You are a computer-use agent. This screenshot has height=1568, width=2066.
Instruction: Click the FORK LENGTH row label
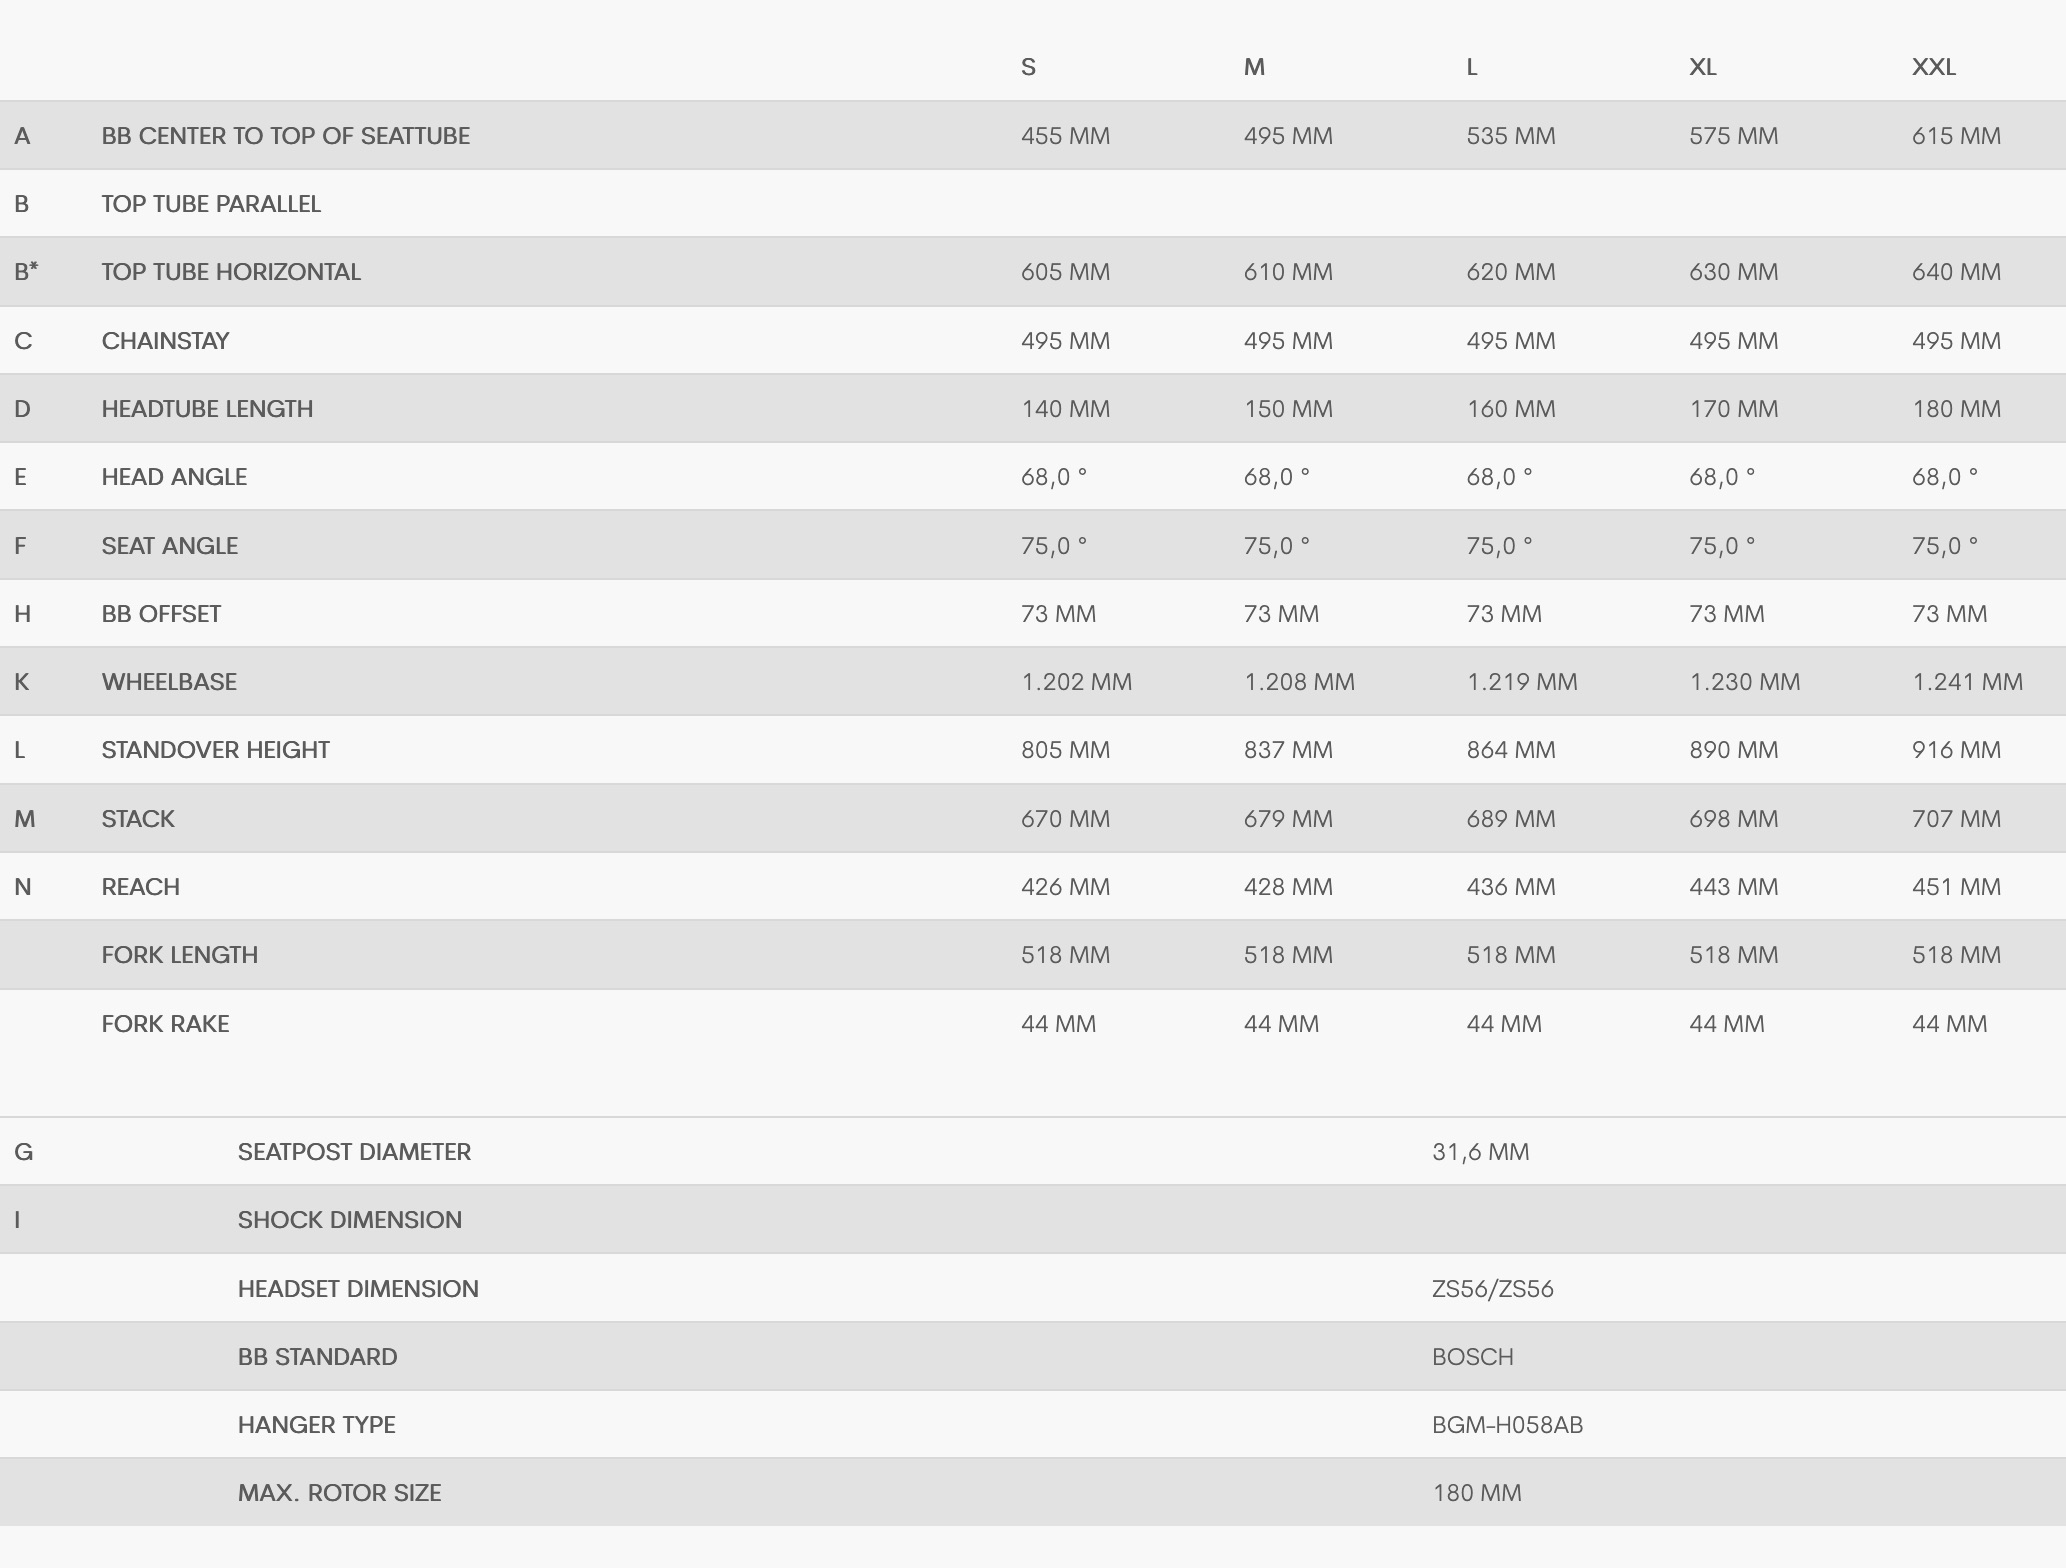[179, 955]
